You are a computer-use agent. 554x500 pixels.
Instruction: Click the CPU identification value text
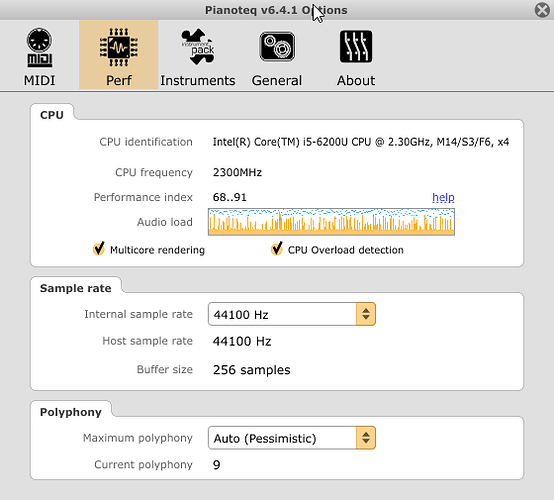pyautogui.click(x=361, y=142)
